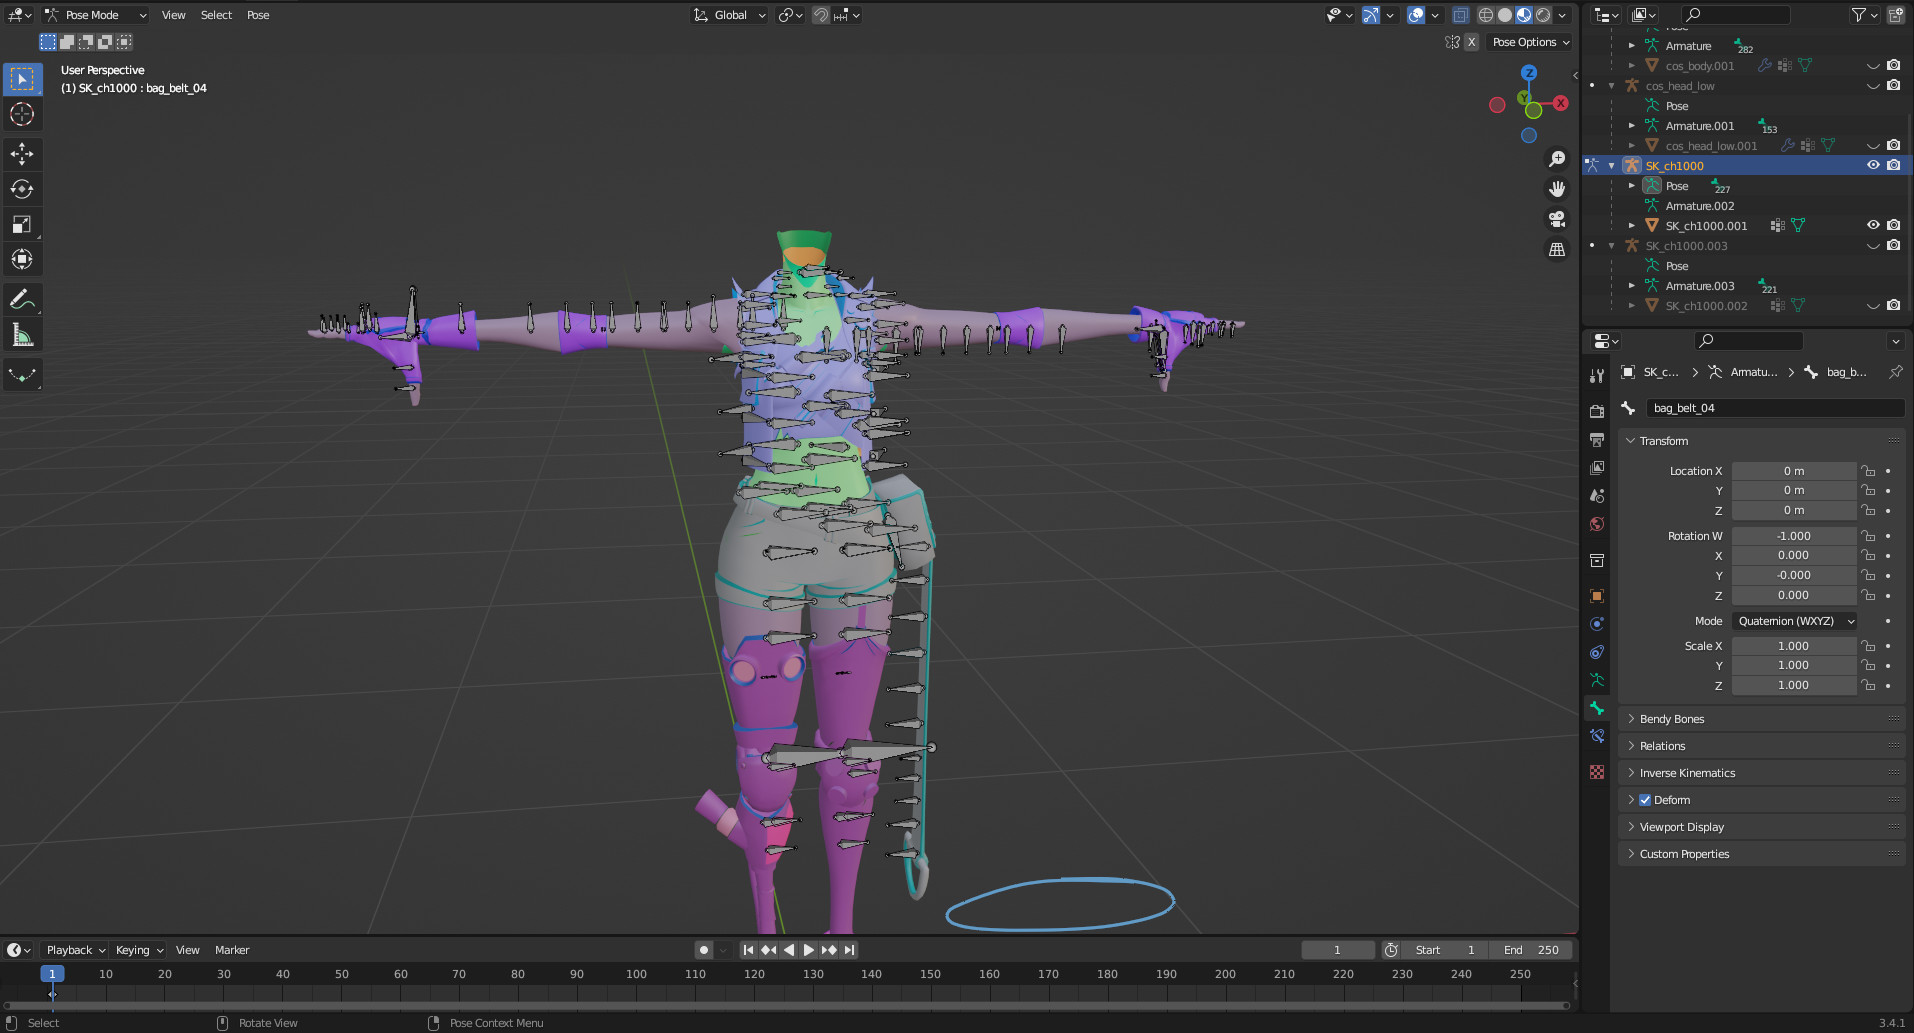
Task: Open the Pose Options popover
Action: [x=1530, y=42]
